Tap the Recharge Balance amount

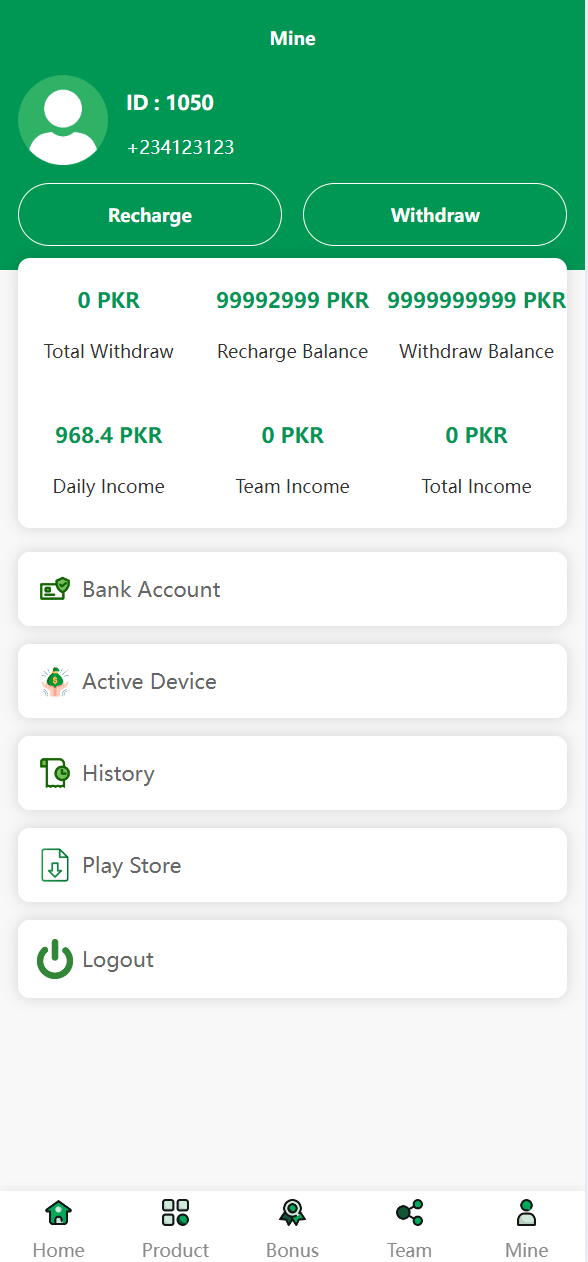pyautogui.click(x=292, y=300)
